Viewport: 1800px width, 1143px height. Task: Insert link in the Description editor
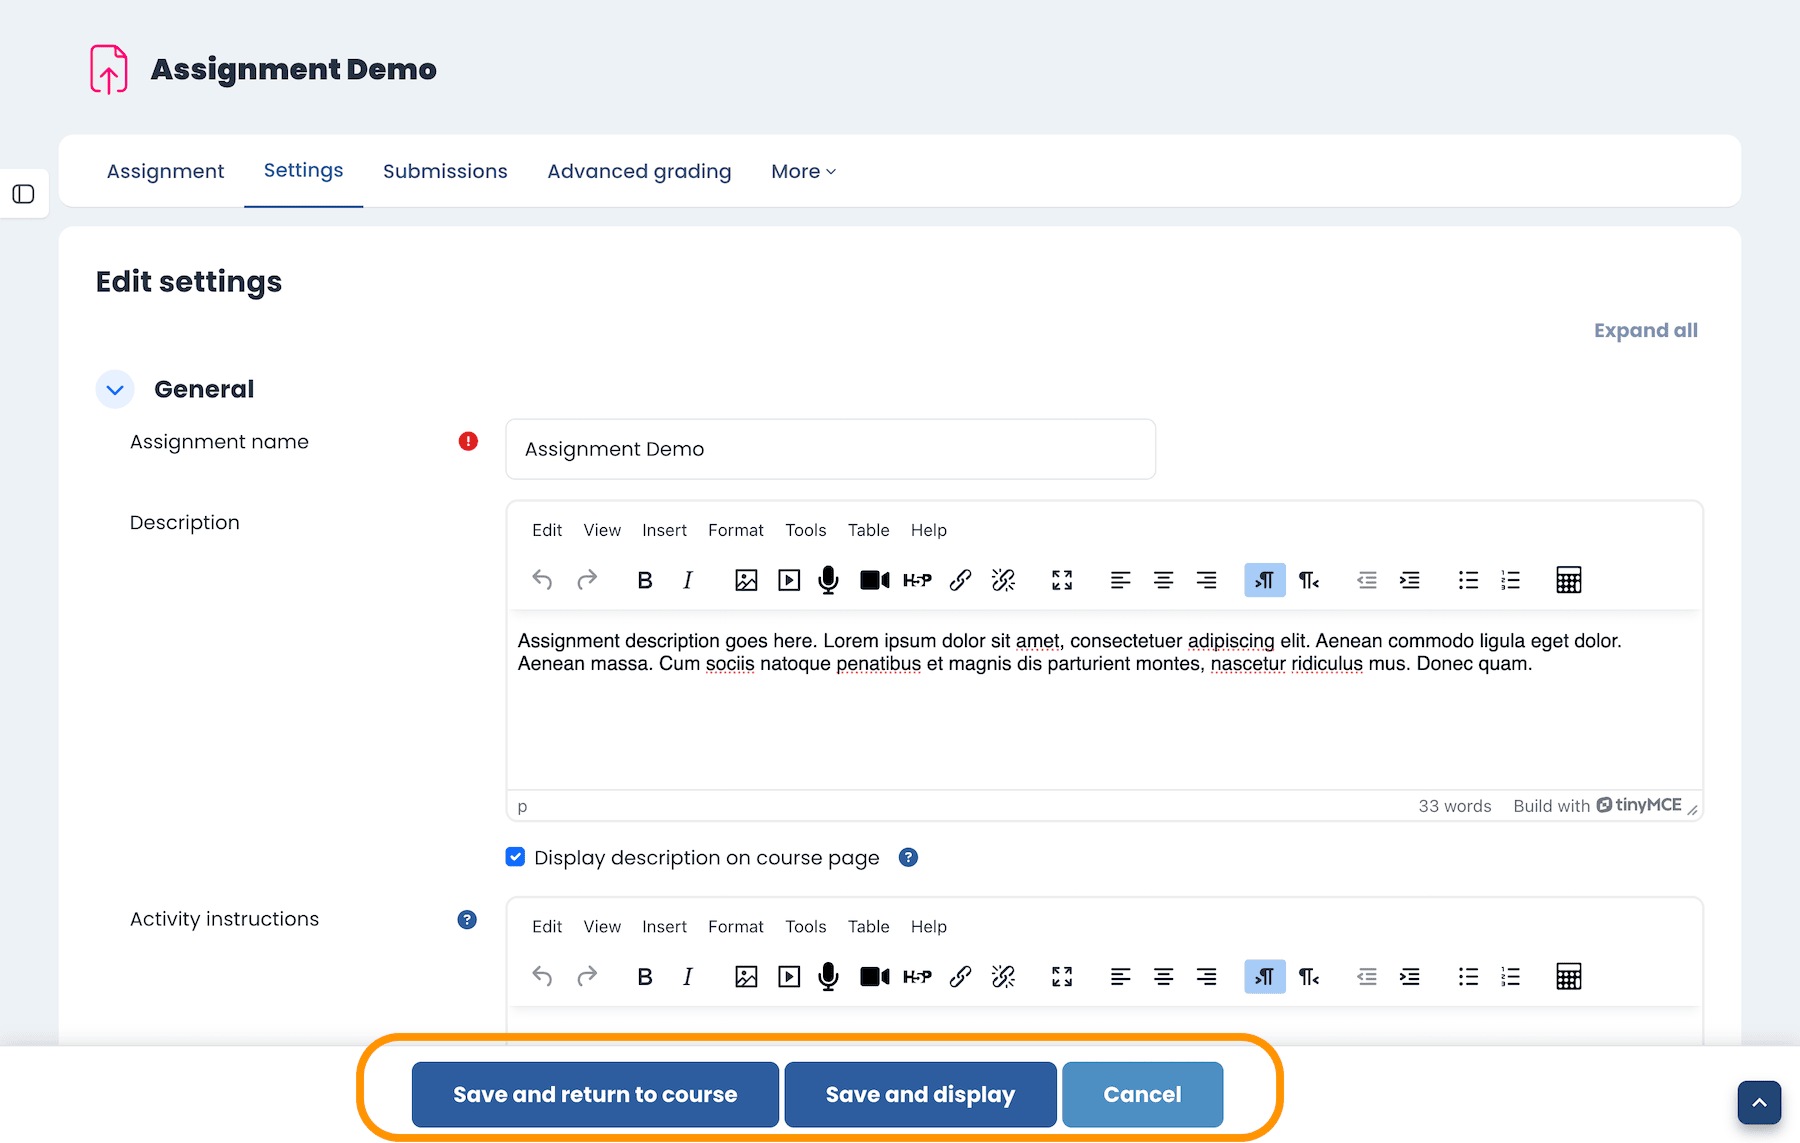click(960, 580)
